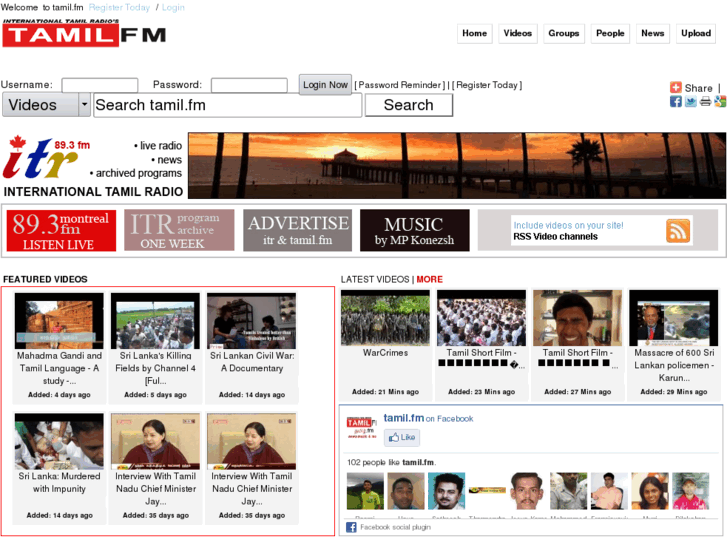Click tamil.fm on Facebook link
Screen dimensions: 727x545
tap(428, 418)
